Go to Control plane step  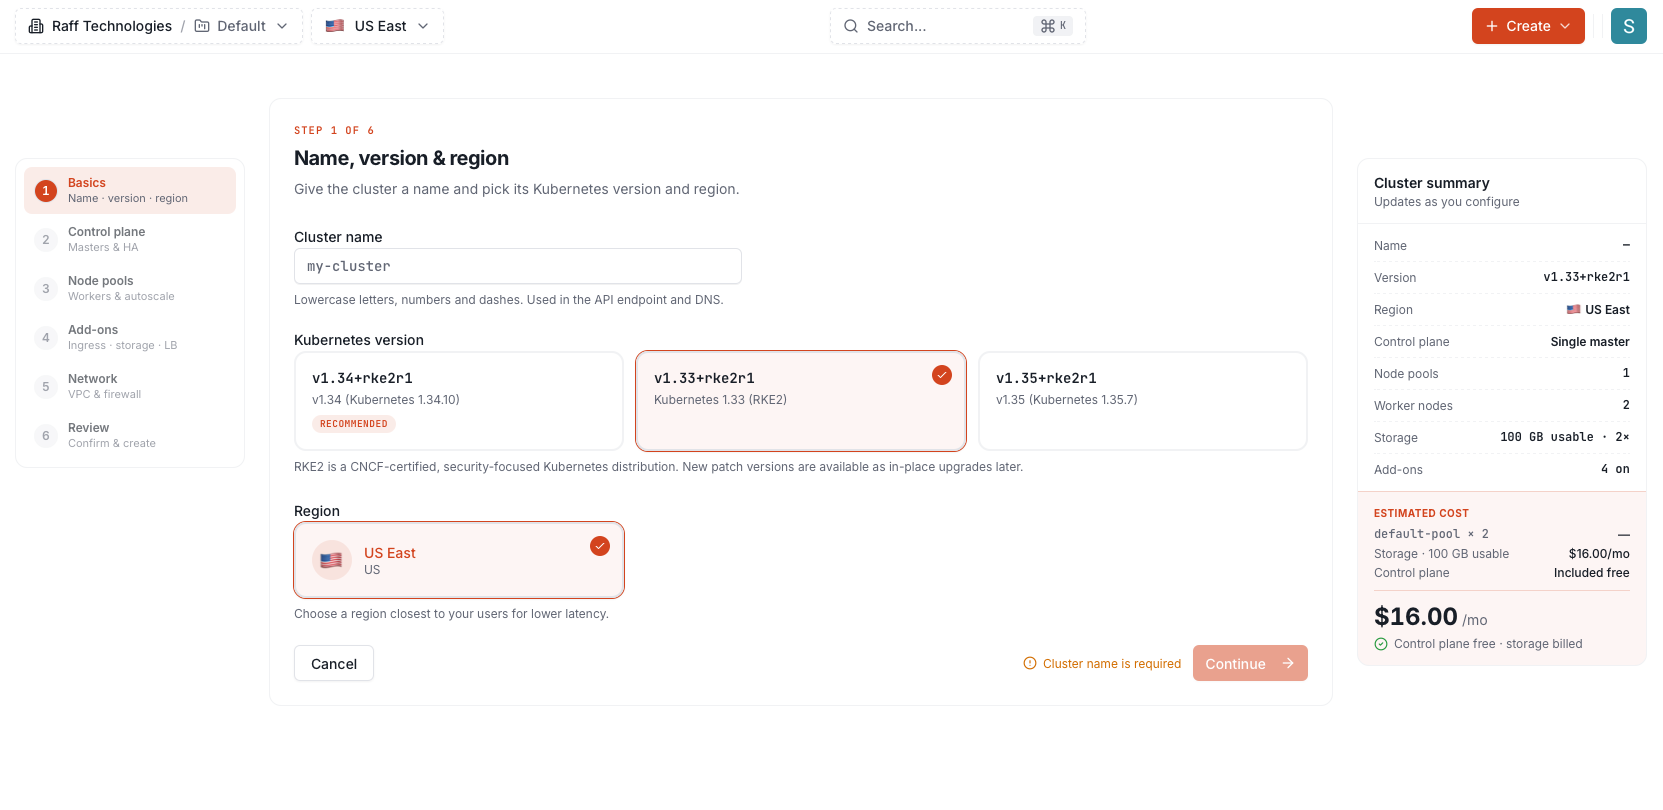click(x=130, y=239)
